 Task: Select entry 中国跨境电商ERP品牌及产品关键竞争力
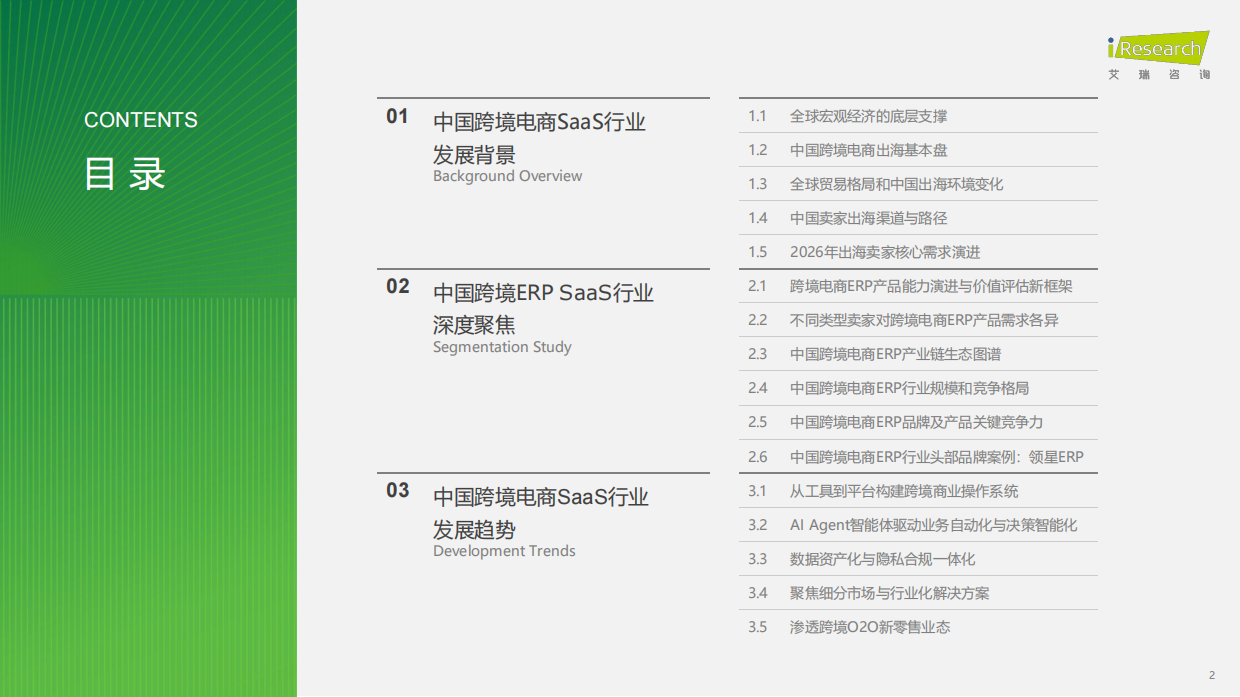[x=916, y=422]
